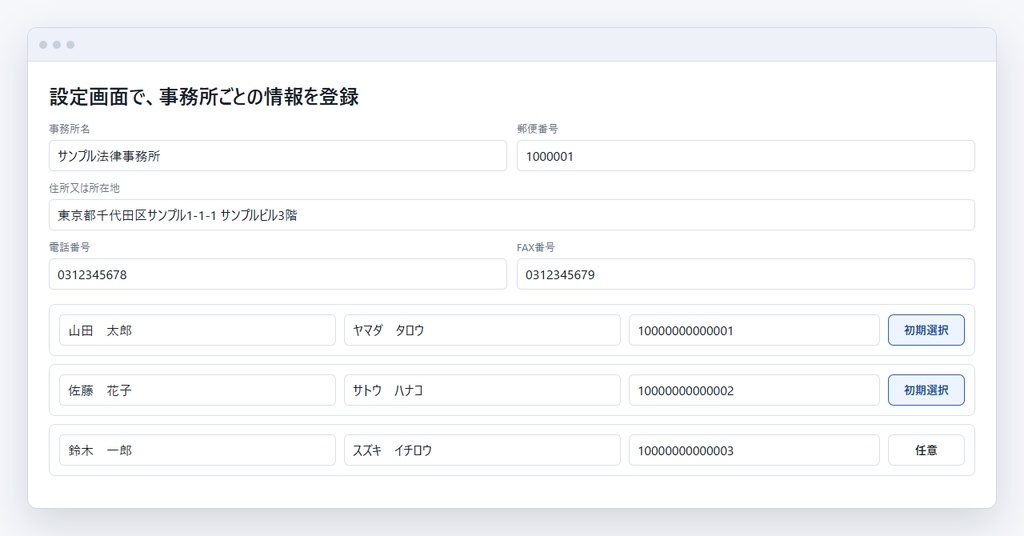Click the number field 10000000000001

754,330
